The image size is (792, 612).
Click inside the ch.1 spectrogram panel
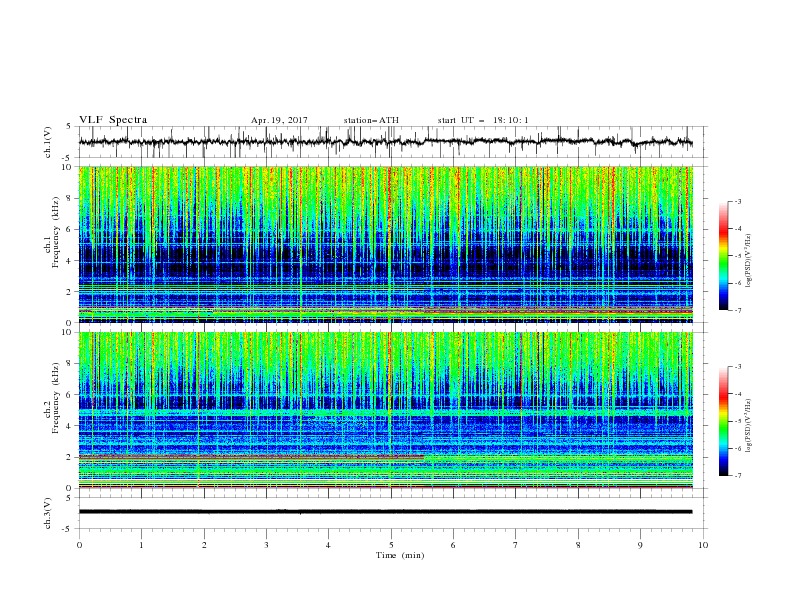386,244
